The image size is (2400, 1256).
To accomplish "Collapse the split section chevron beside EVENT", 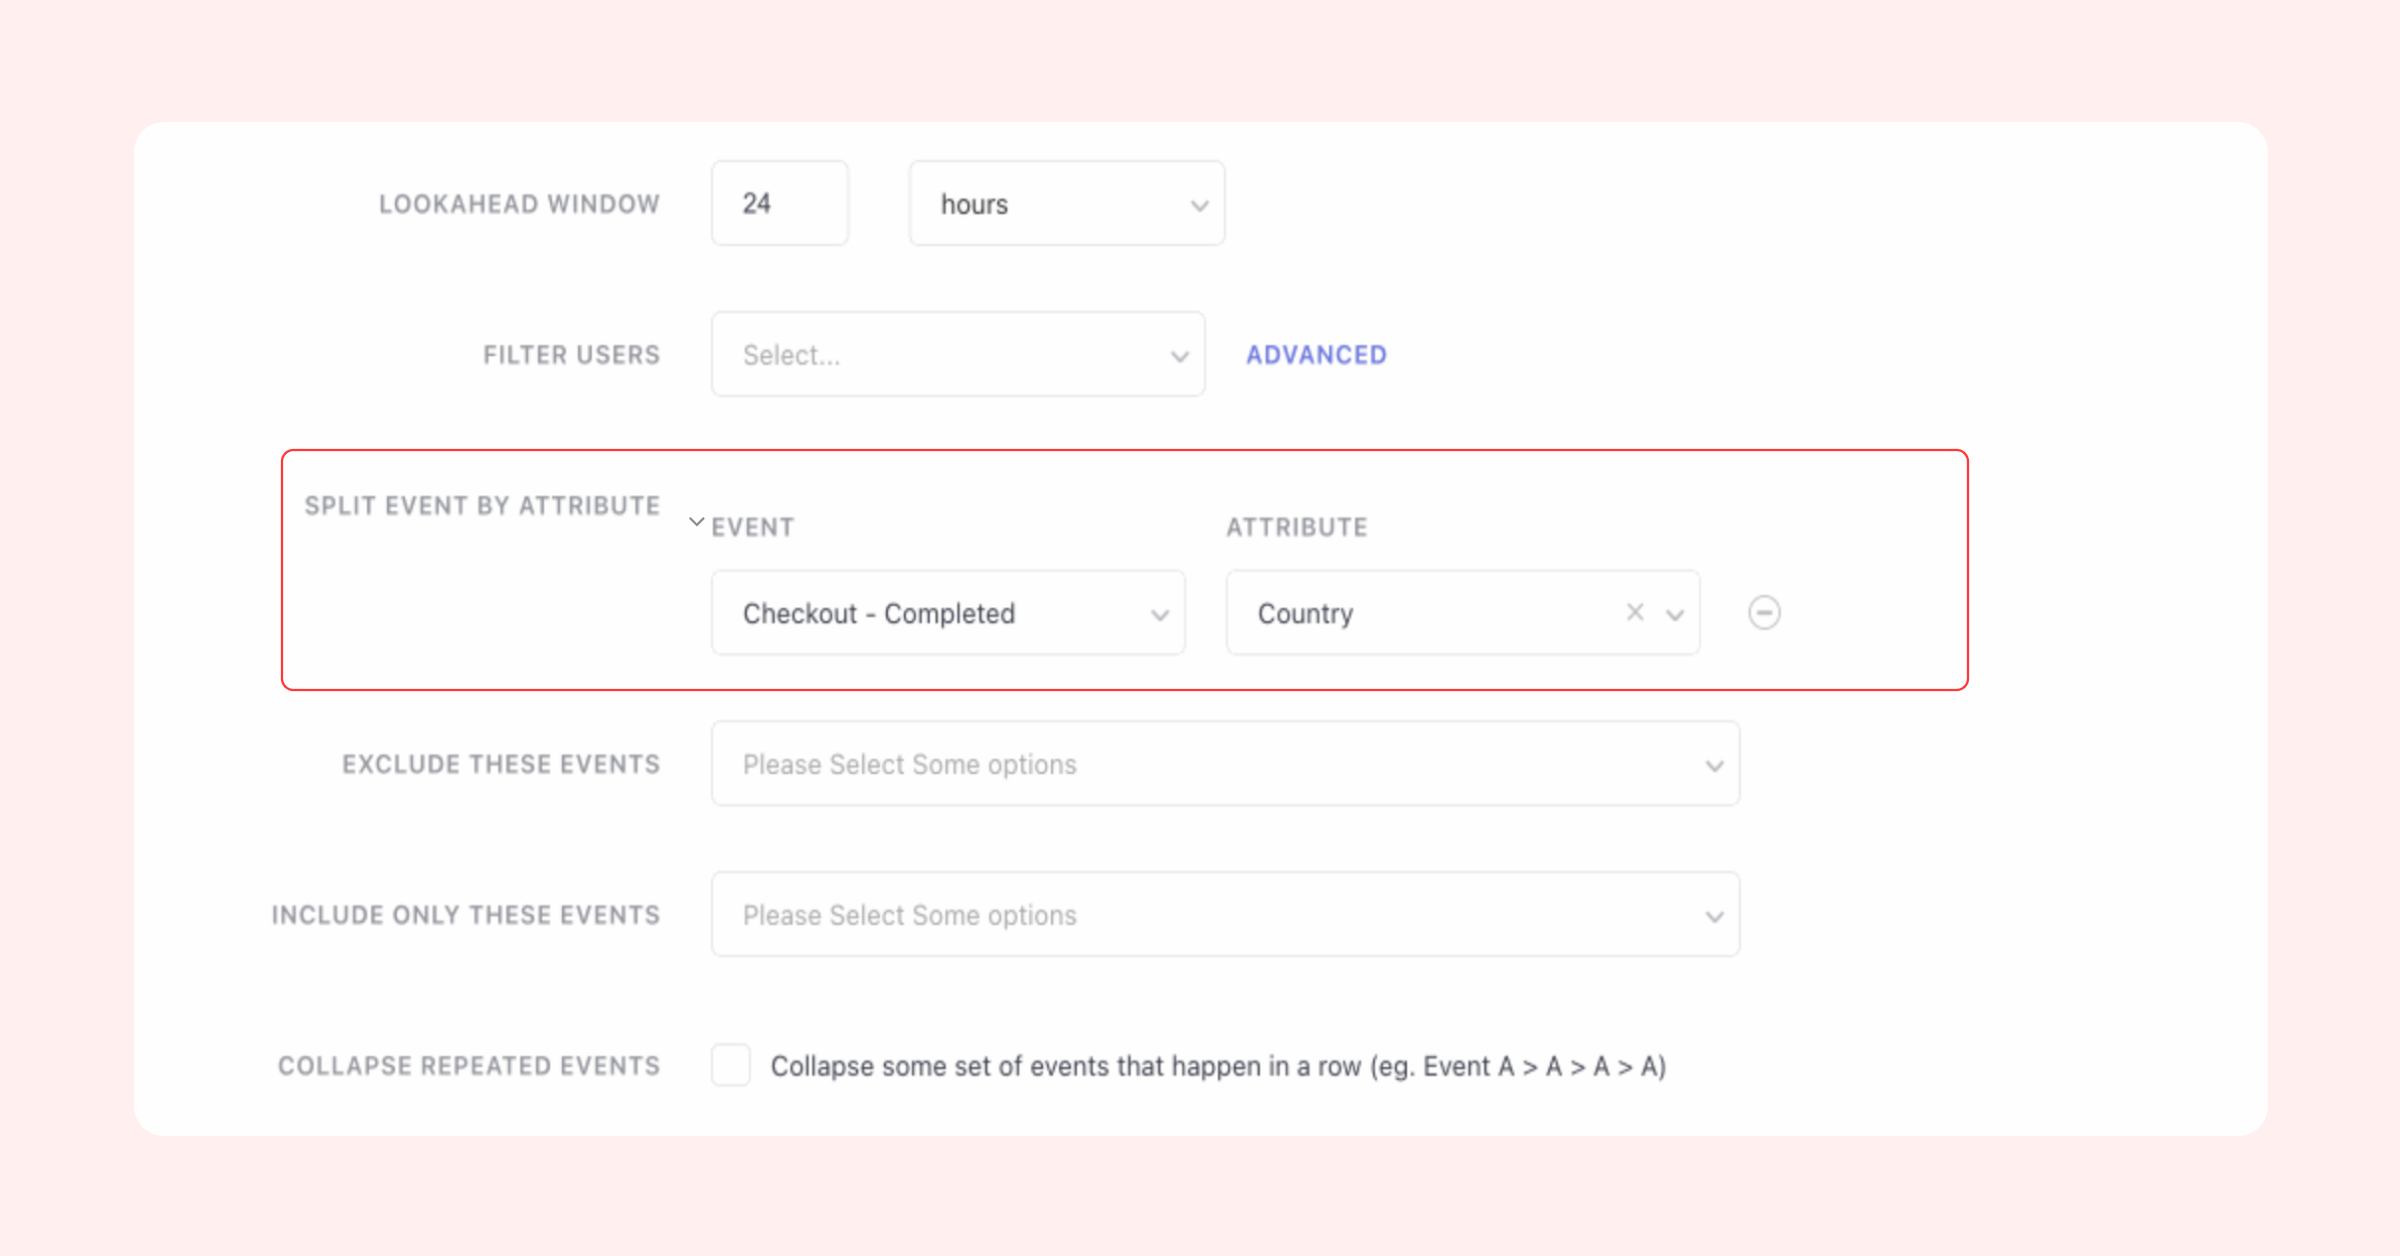I will [x=697, y=522].
